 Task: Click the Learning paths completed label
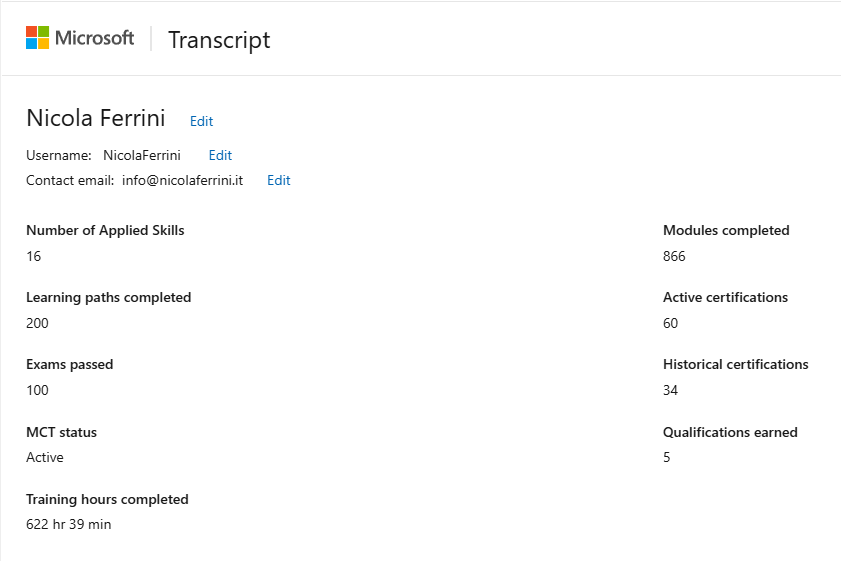109,298
